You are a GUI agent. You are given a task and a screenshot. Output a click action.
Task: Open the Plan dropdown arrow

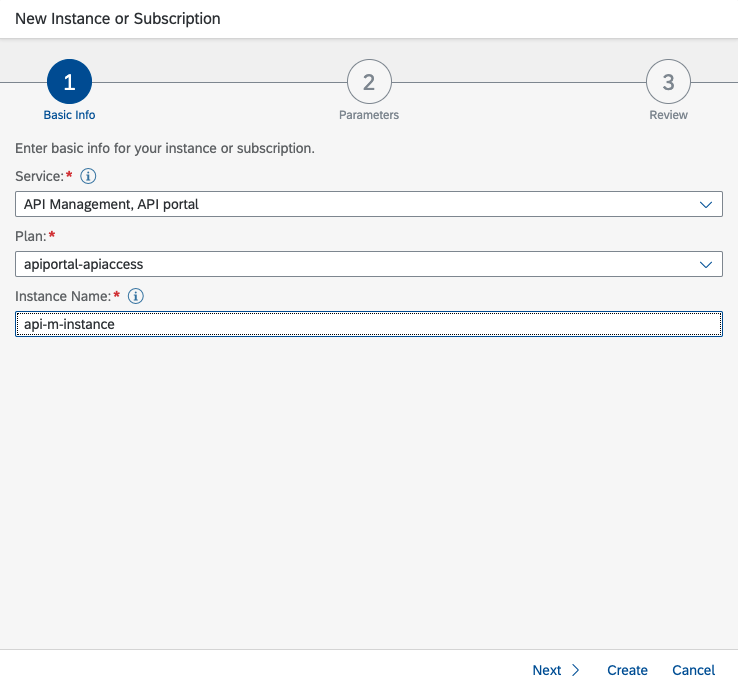(x=706, y=264)
